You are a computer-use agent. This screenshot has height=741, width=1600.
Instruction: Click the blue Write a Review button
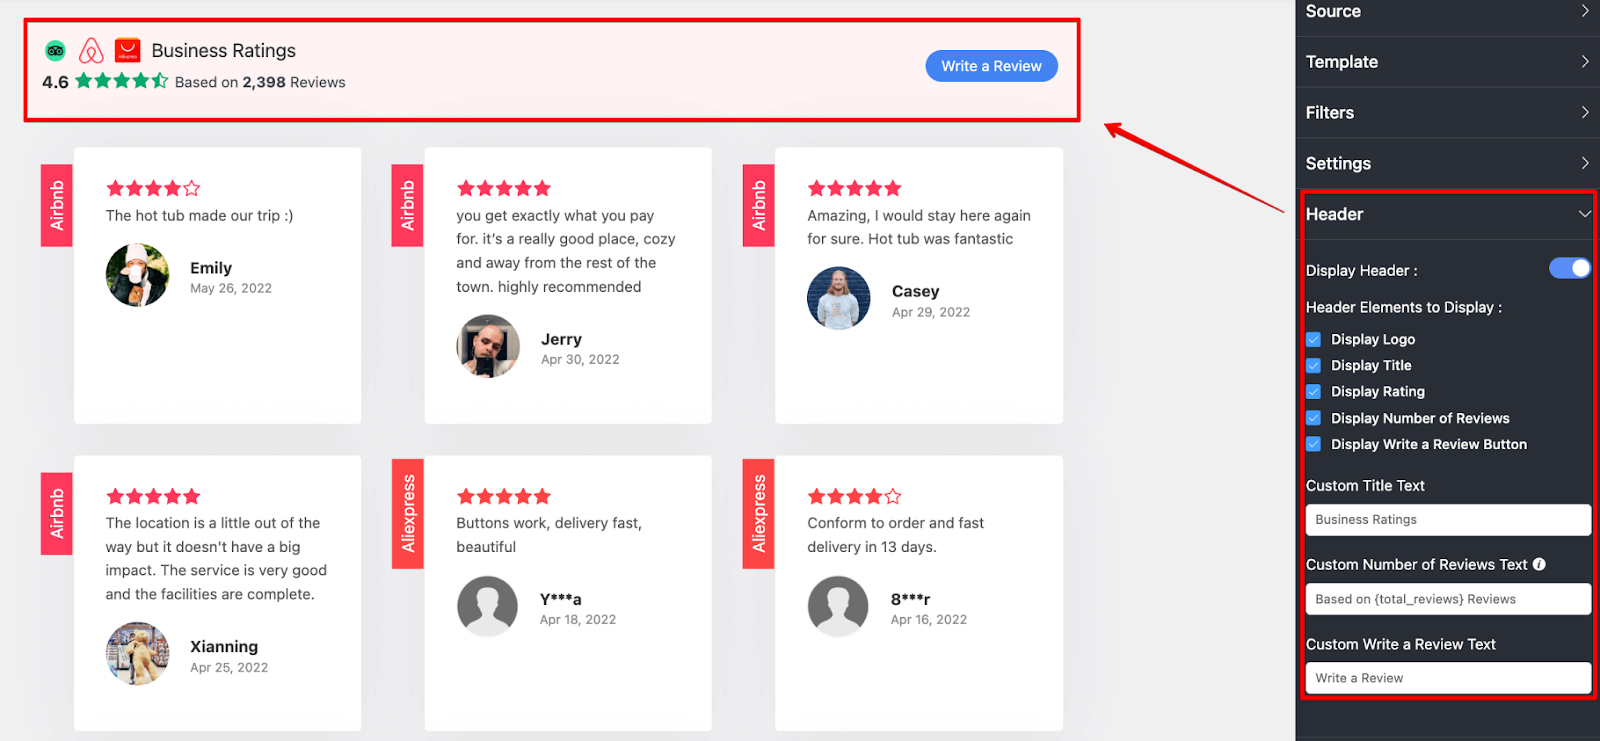991,66
